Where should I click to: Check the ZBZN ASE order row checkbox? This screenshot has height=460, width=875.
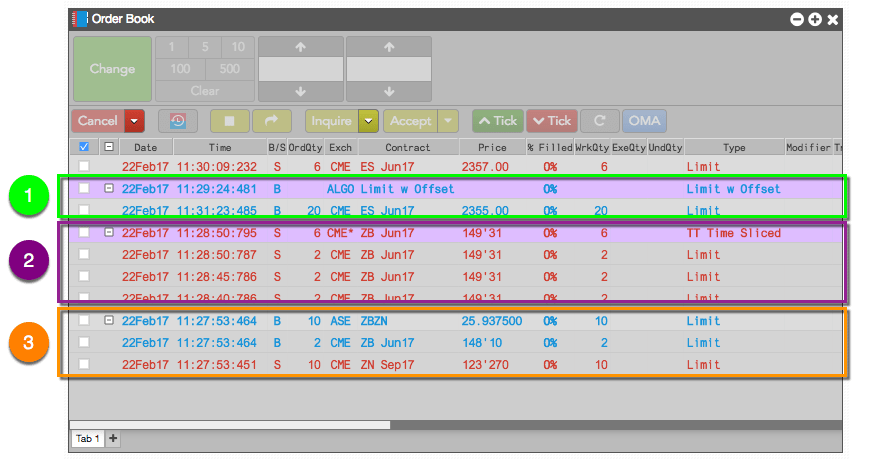[x=84, y=320]
